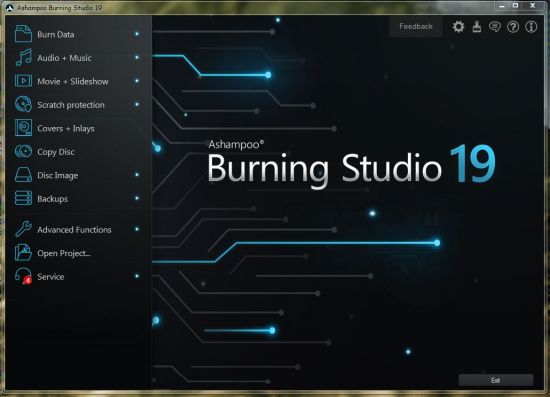Select the Copy Disc entry
Viewport: 550px width, 397px height.
pos(56,152)
